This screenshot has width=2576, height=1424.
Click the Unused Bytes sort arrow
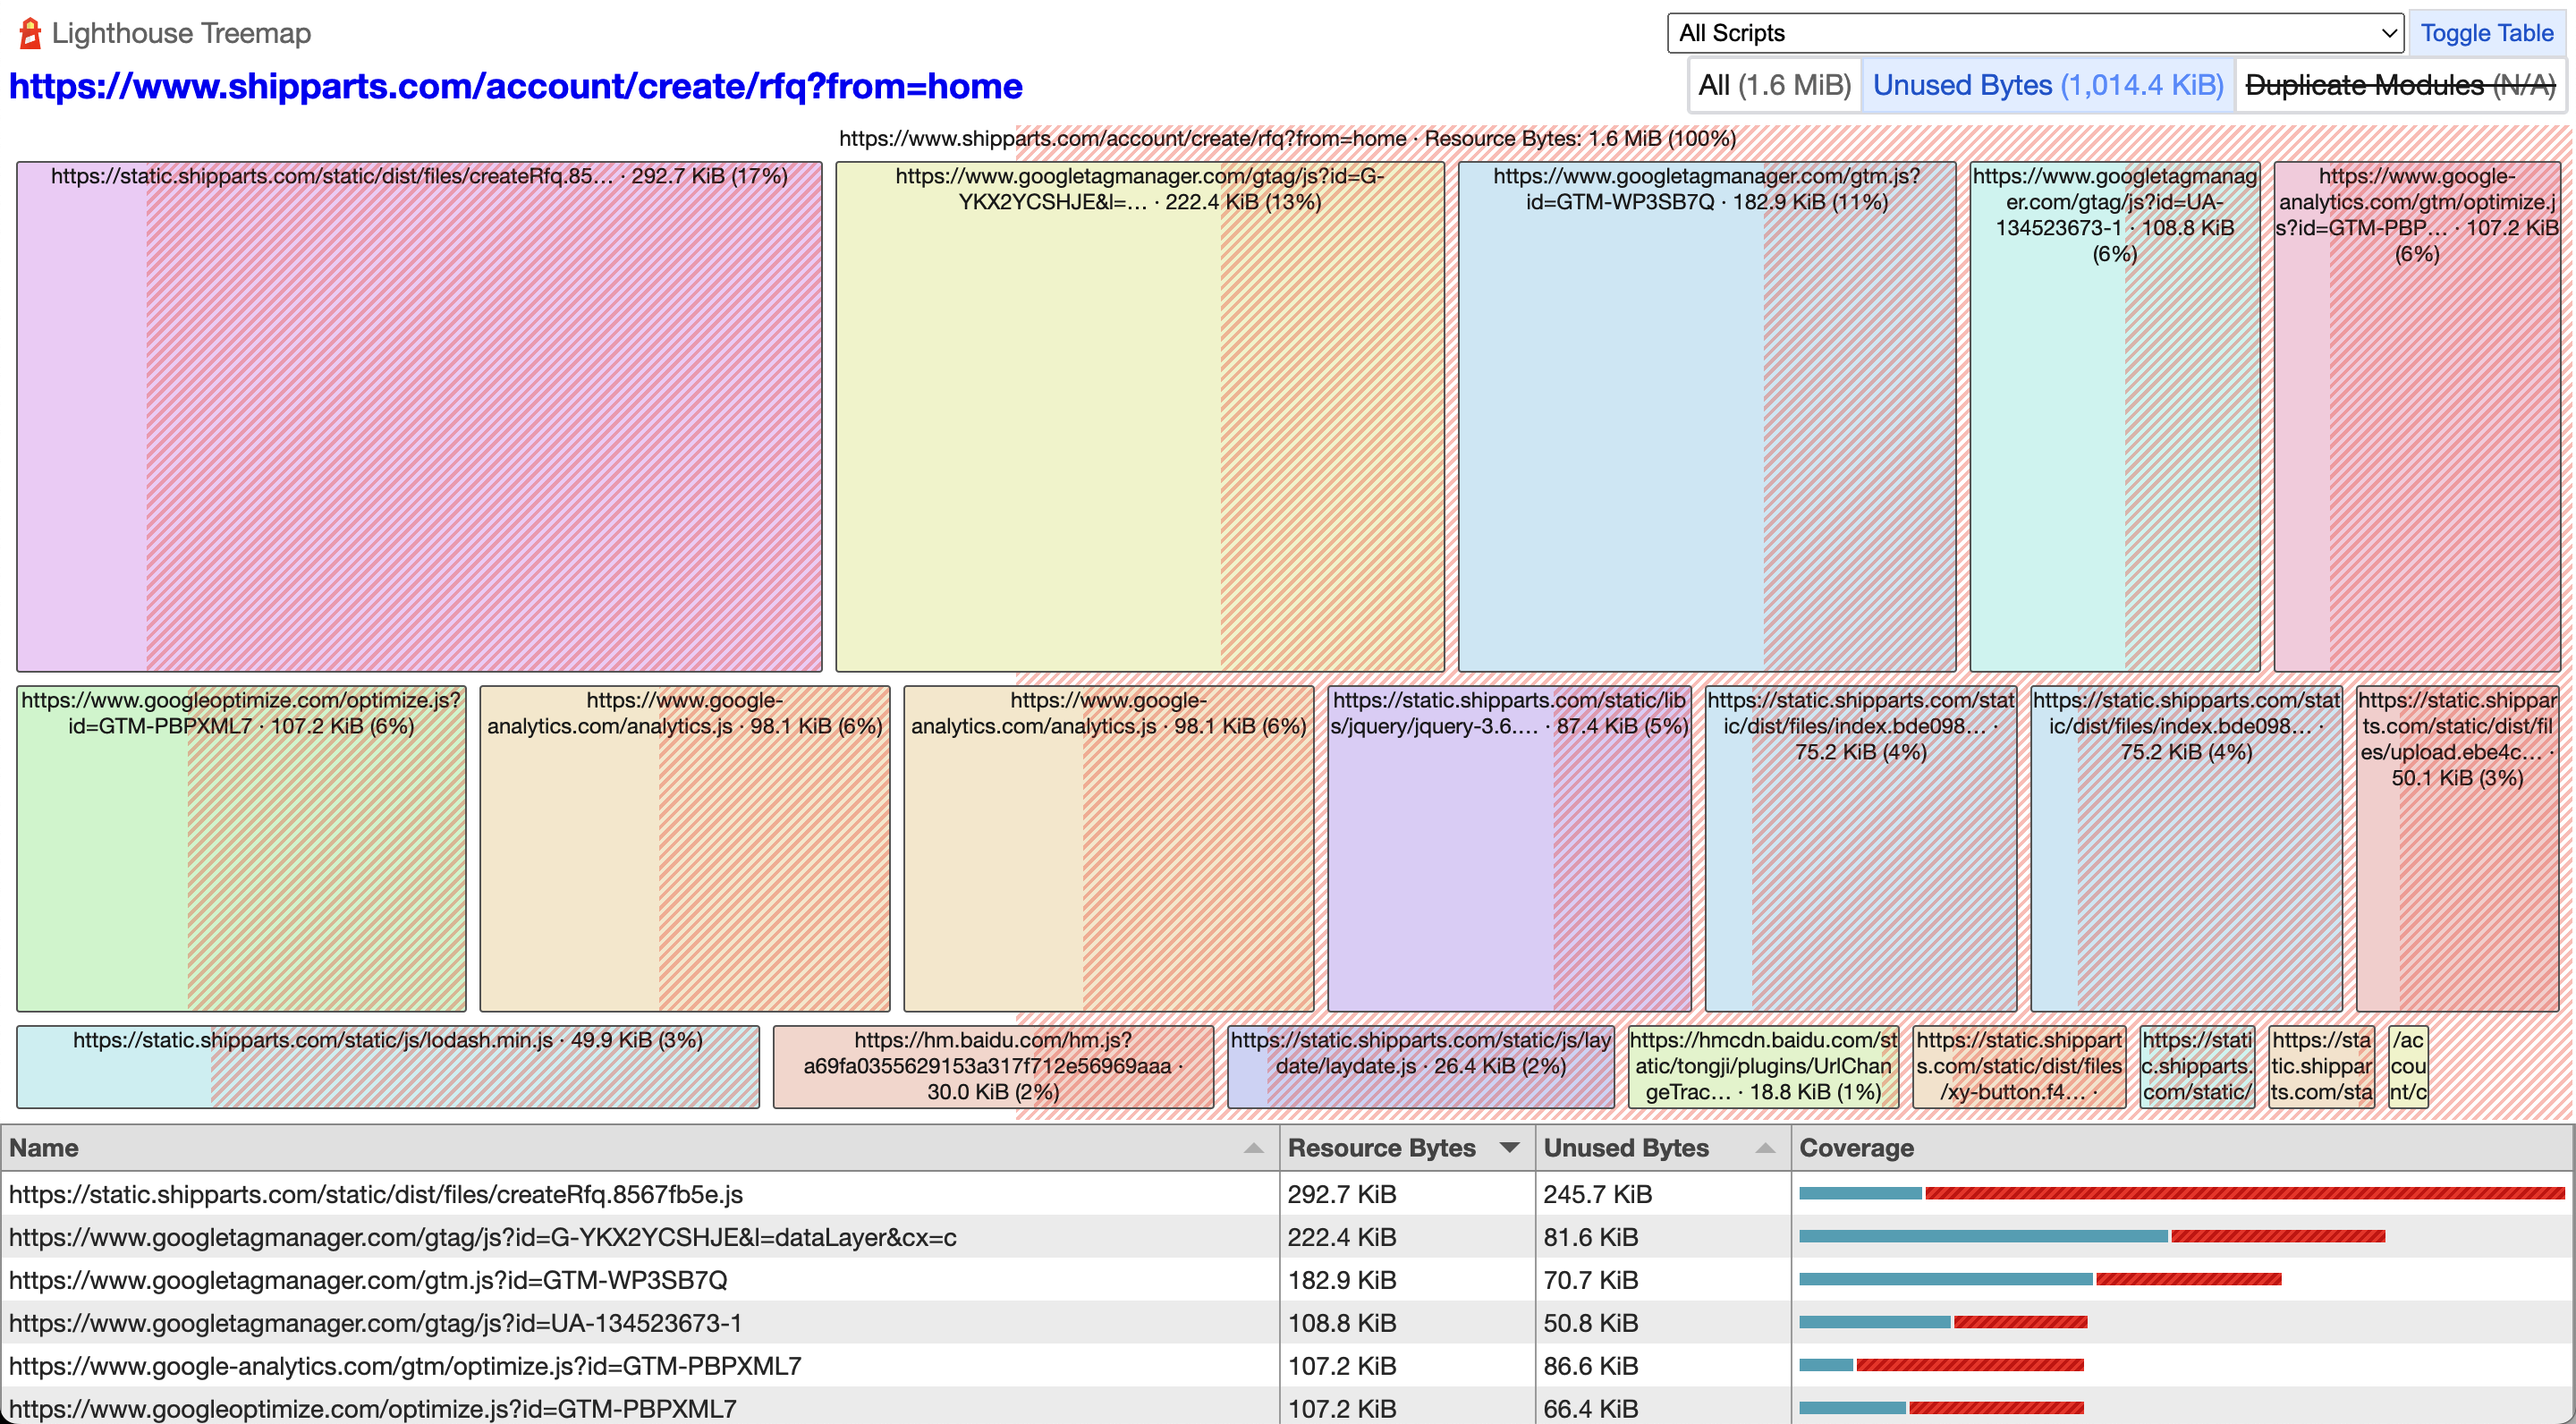(1765, 1148)
